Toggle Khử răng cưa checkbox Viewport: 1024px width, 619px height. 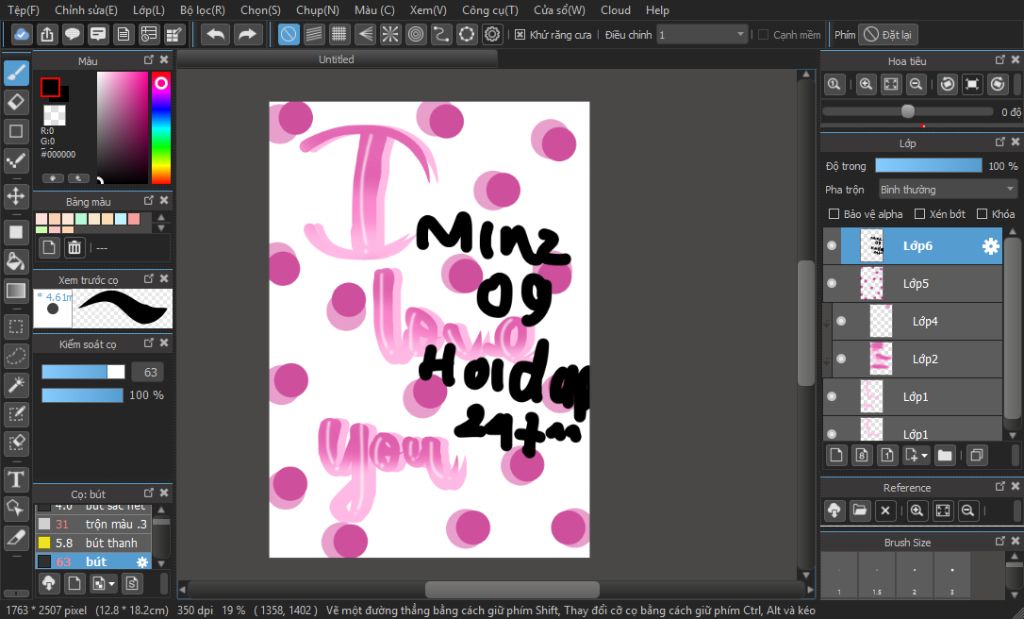pyautogui.click(x=520, y=35)
